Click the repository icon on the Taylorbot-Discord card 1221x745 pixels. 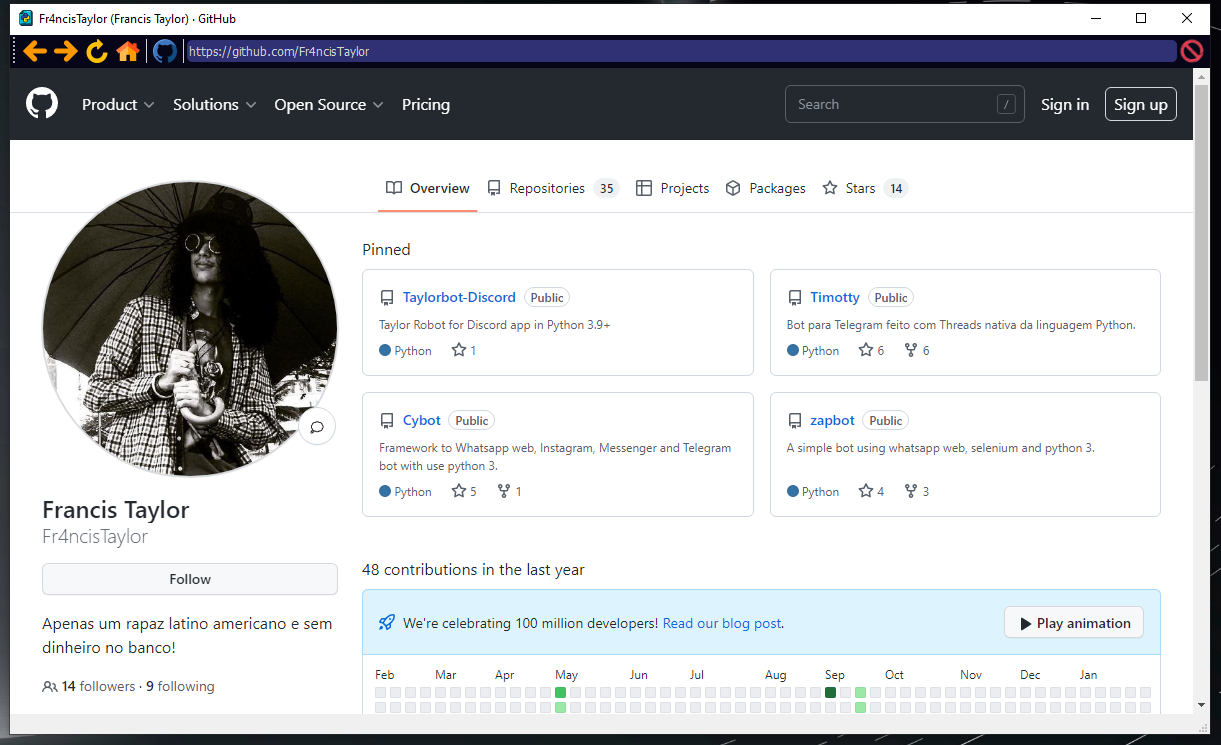pos(387,298)
